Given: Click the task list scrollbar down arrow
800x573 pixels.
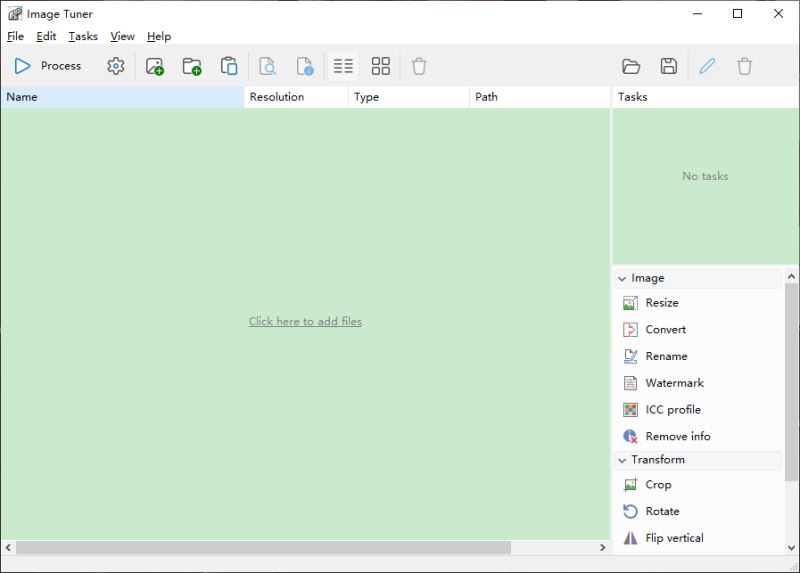Looking at the screenshot, I should [791, 548].
